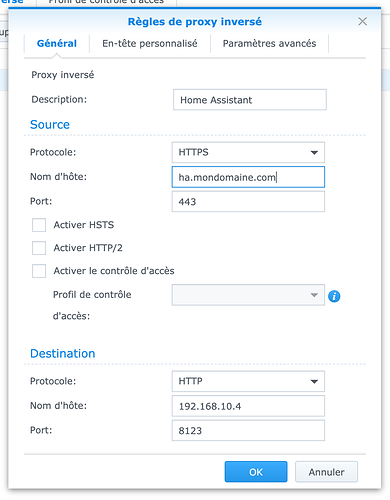Cancel with the Annuler button
This screenshot has width=390, height=500.
[326, 472]
